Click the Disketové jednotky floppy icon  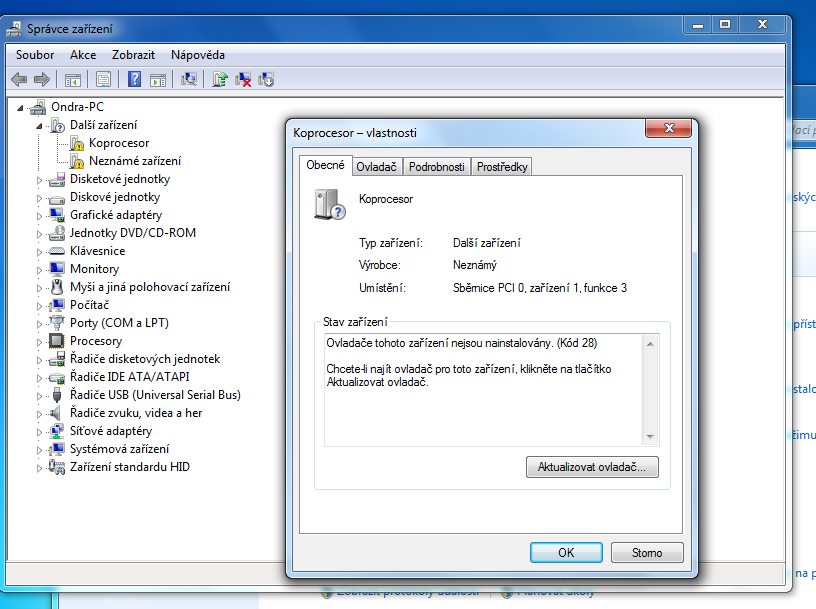(57, 180)
